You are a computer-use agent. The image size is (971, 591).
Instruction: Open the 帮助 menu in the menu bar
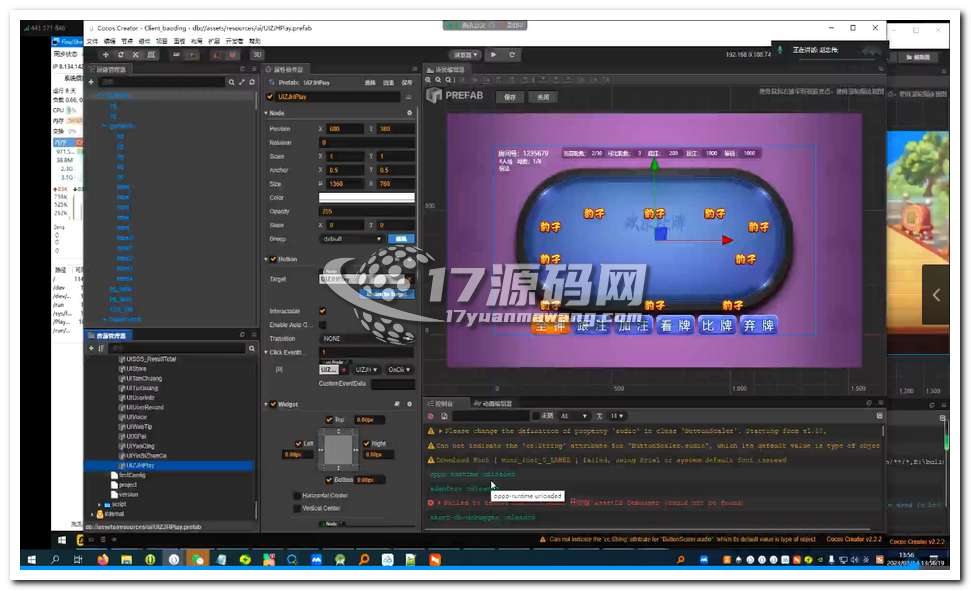coord(255,41)
